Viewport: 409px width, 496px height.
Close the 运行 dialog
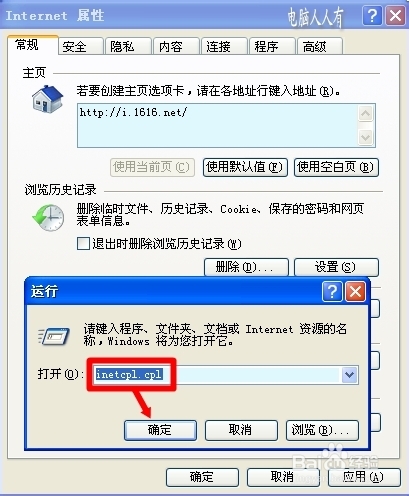pos(355,292)
